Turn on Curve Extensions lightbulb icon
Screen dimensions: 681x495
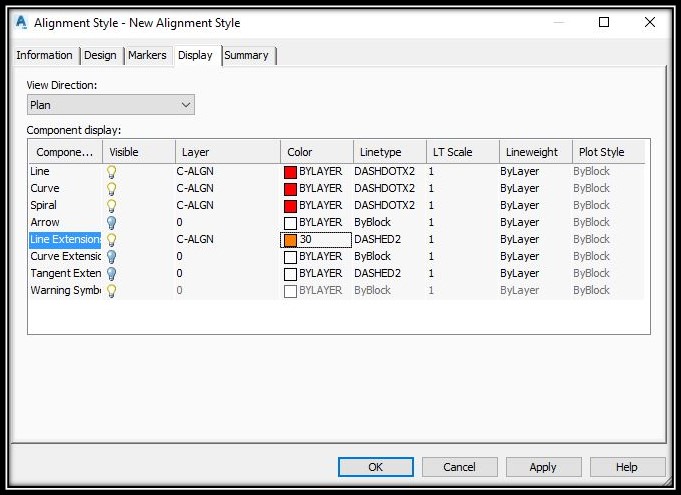pos(112,257)
